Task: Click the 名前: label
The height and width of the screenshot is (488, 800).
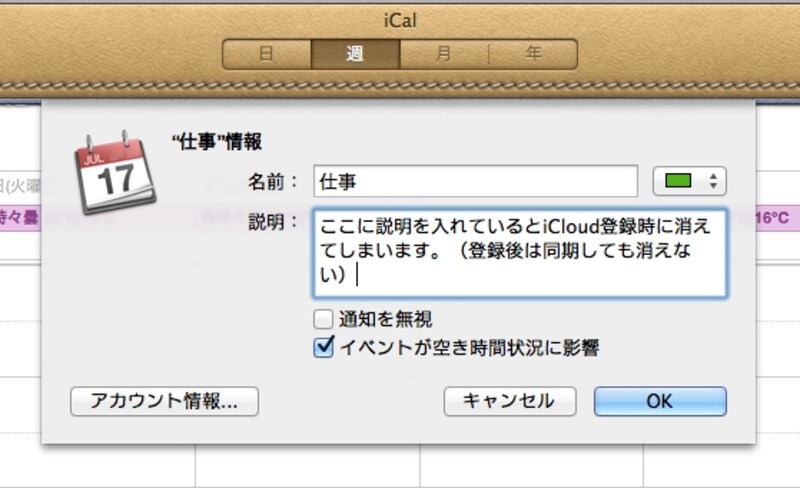Action: click(273, 182)
